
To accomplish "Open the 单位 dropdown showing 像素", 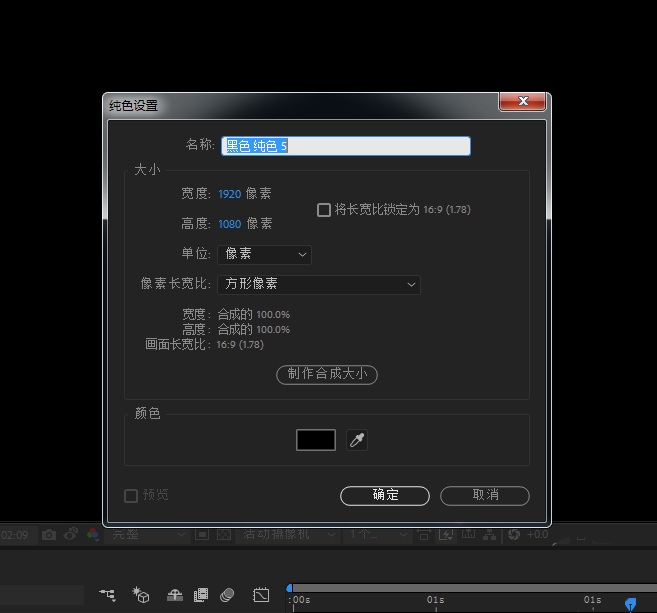I will 264,255.
